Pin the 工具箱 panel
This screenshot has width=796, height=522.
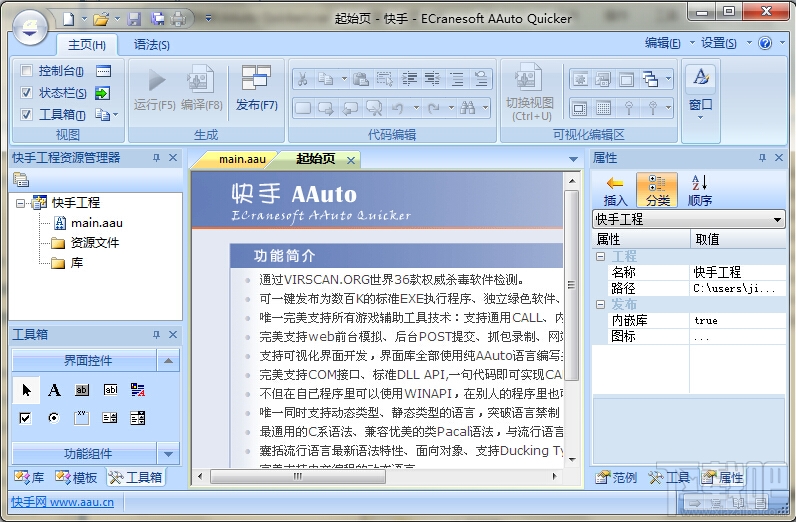click(x=156, y=335)
